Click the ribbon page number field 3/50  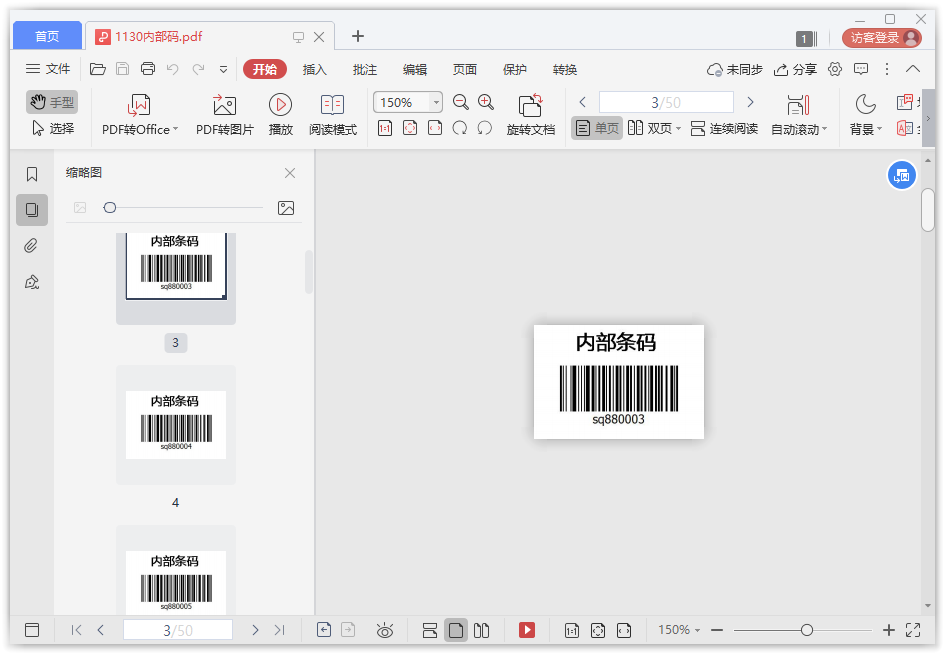(666, 102)
